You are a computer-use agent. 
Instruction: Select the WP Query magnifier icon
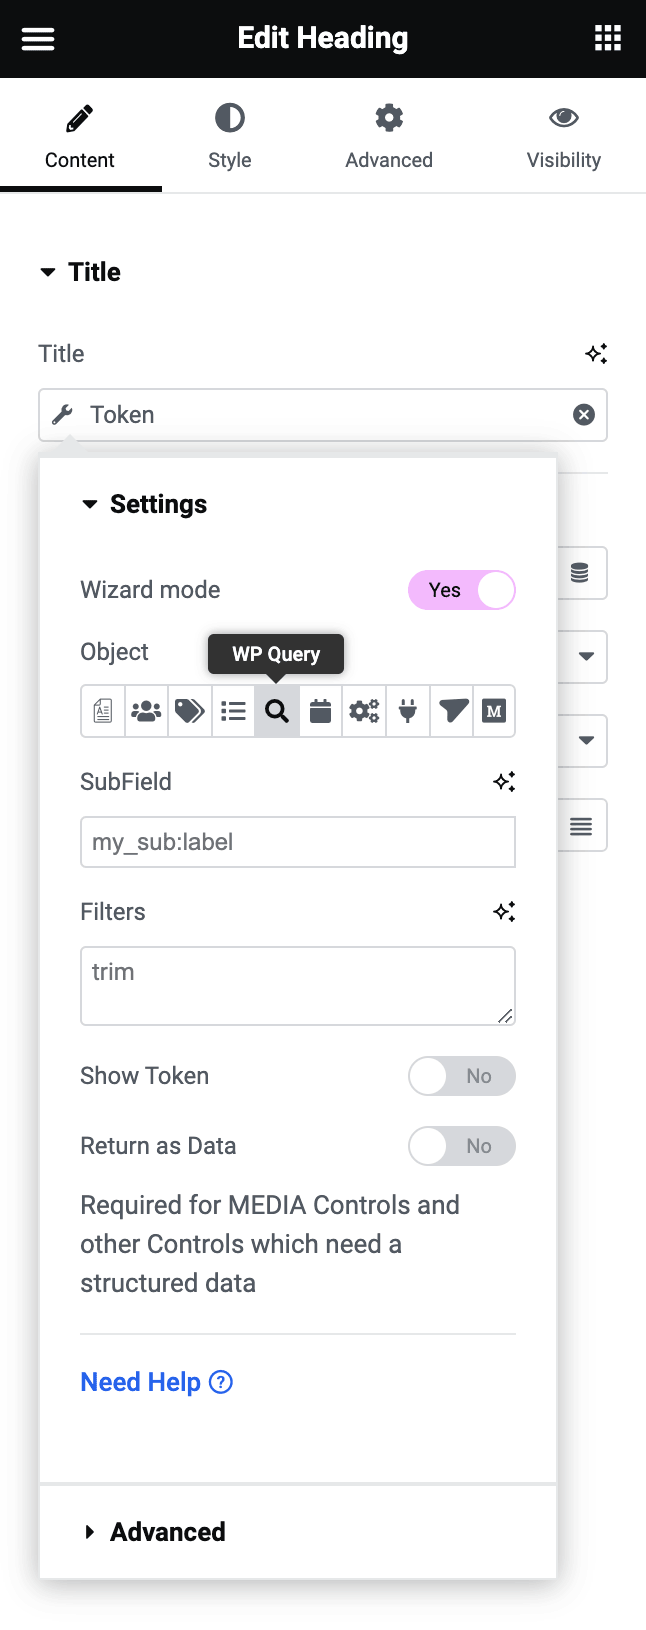click(277, 711)
